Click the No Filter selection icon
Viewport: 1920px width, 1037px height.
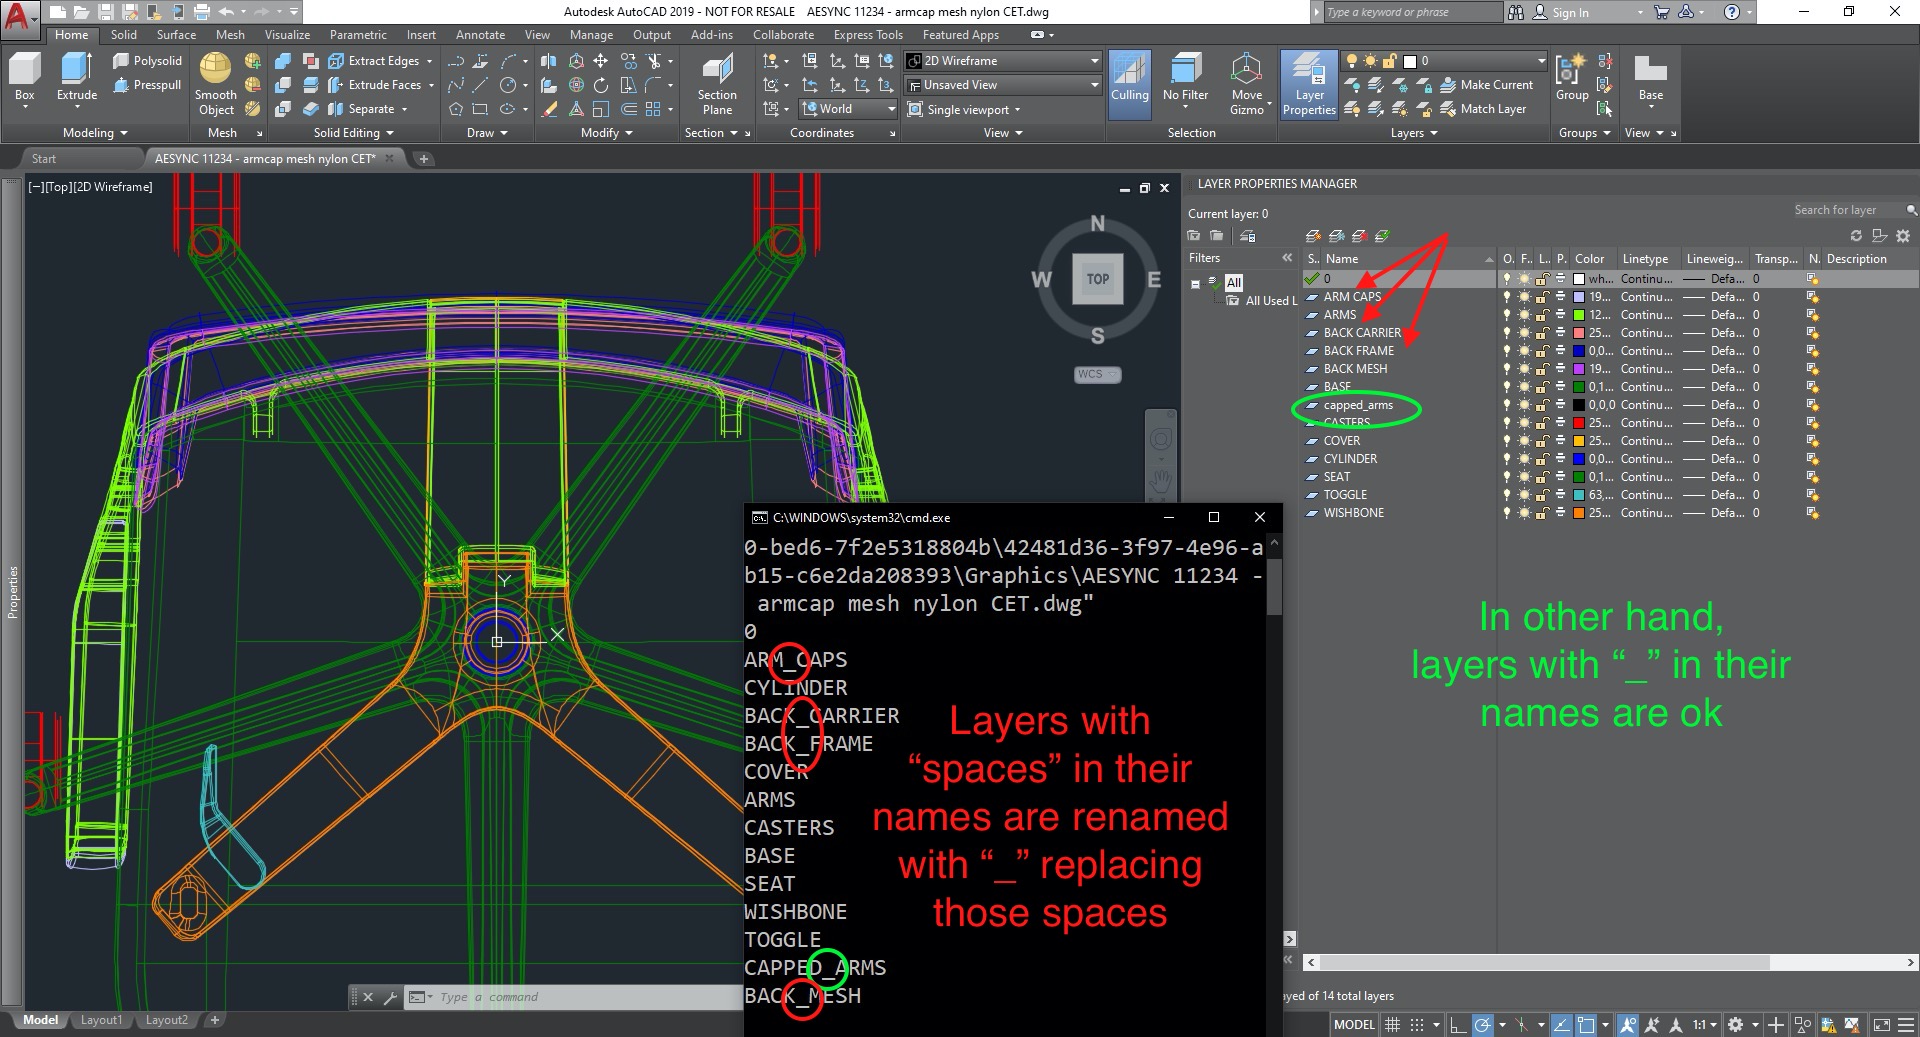pos(1185,78)
